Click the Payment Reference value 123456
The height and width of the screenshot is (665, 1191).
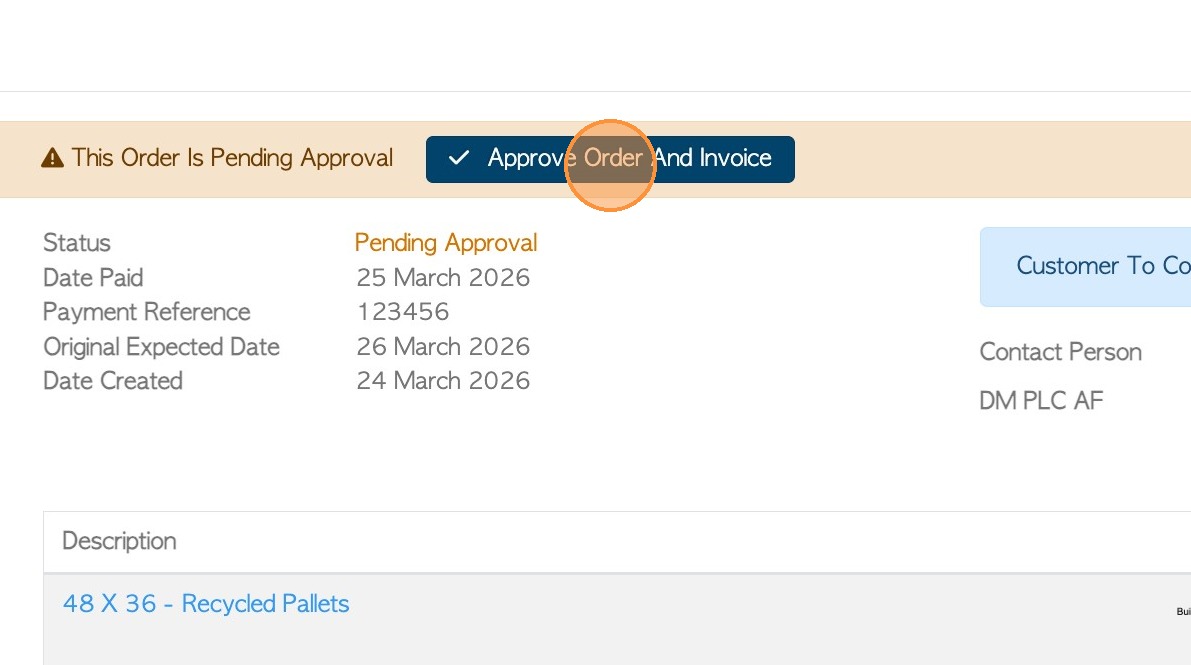(403, 312)
